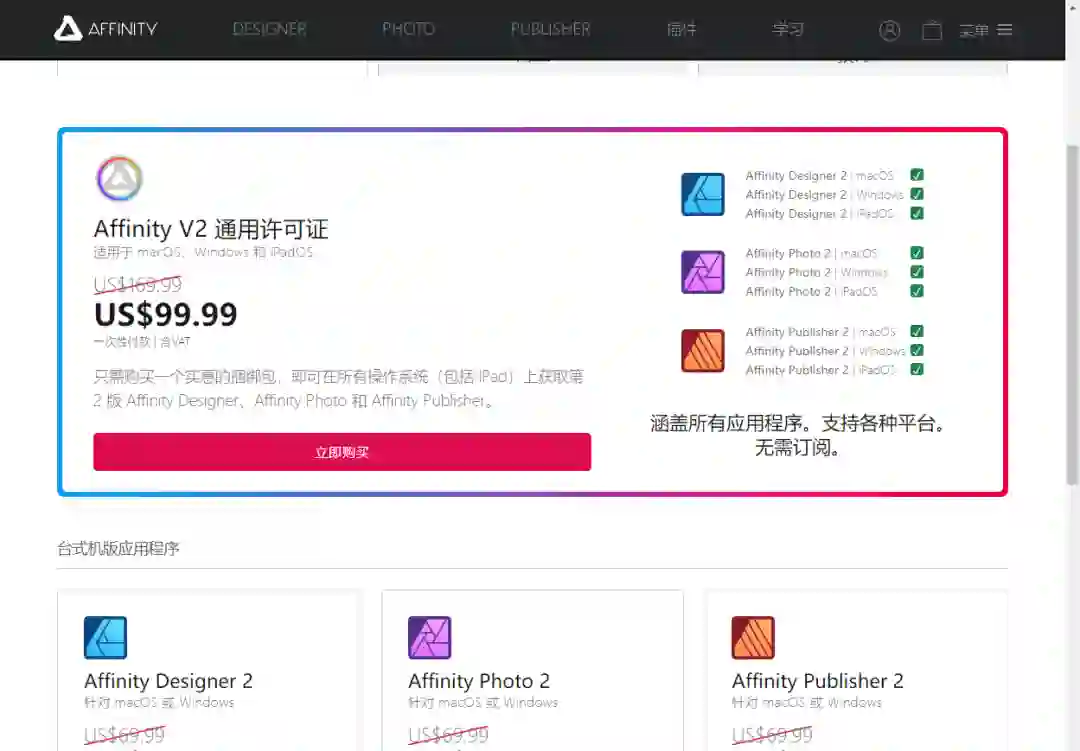Click the US$99.99 price text
This screenshot has width=1080, height=751.
165,315
